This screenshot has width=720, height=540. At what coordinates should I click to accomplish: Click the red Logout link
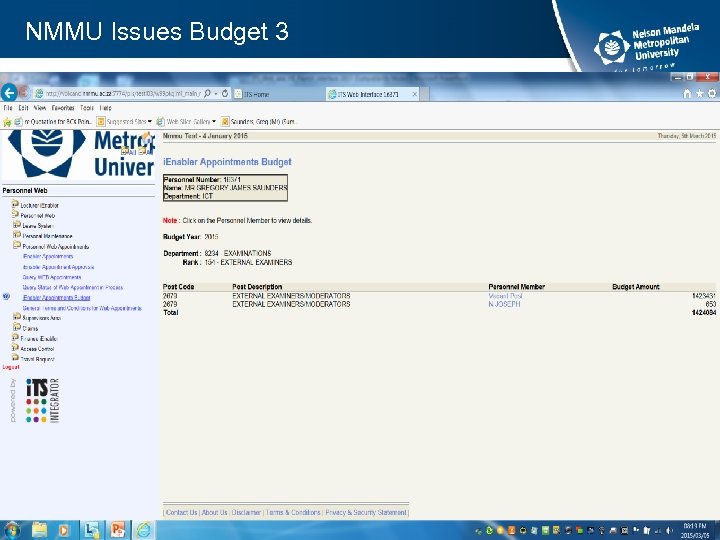(11, 367)
